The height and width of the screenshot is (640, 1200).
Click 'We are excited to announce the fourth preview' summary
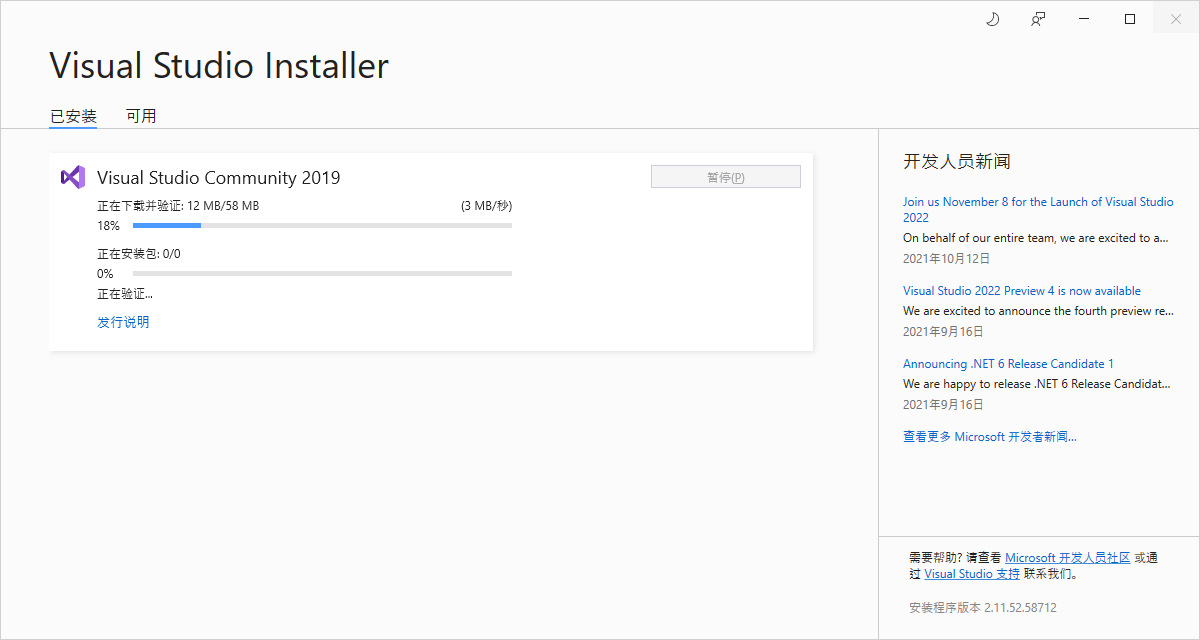point(1038,311)
